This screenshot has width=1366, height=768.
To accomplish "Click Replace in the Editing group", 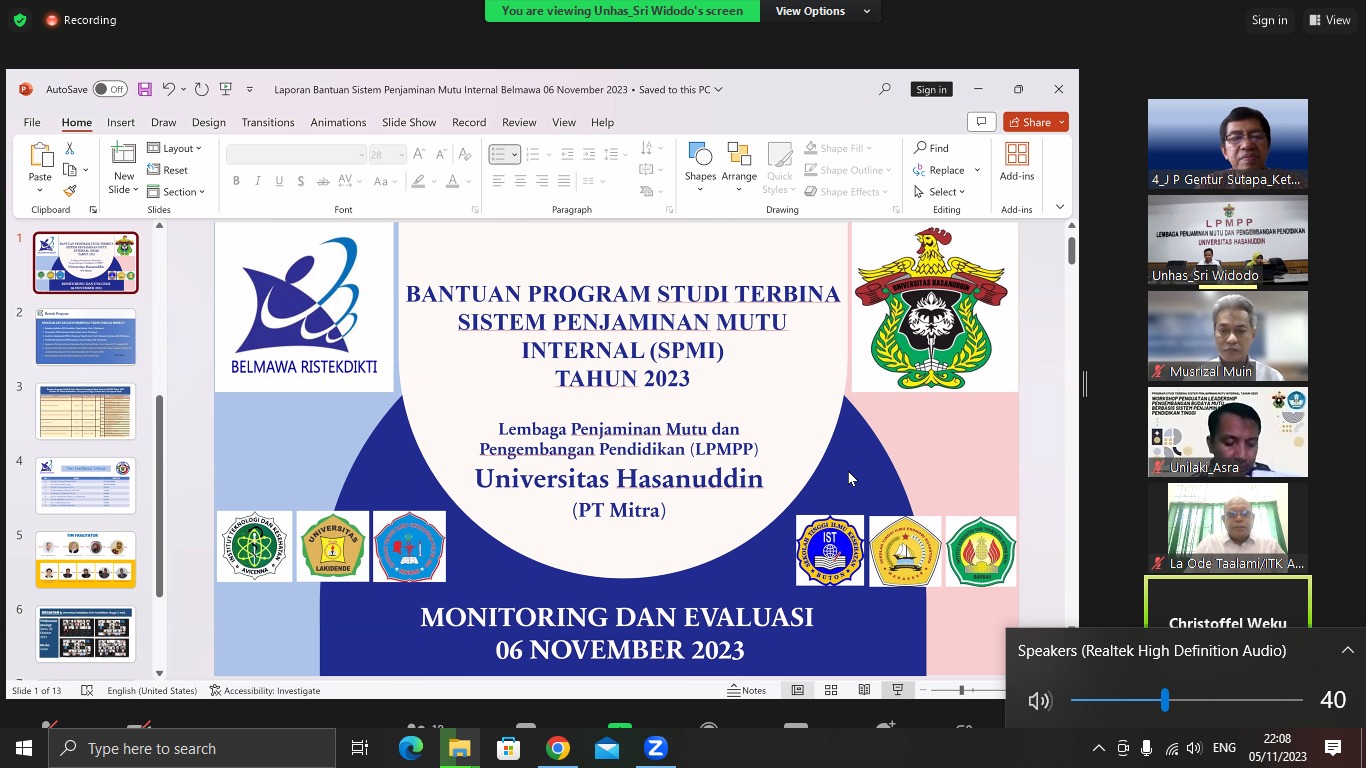I will tap(945, 170).
